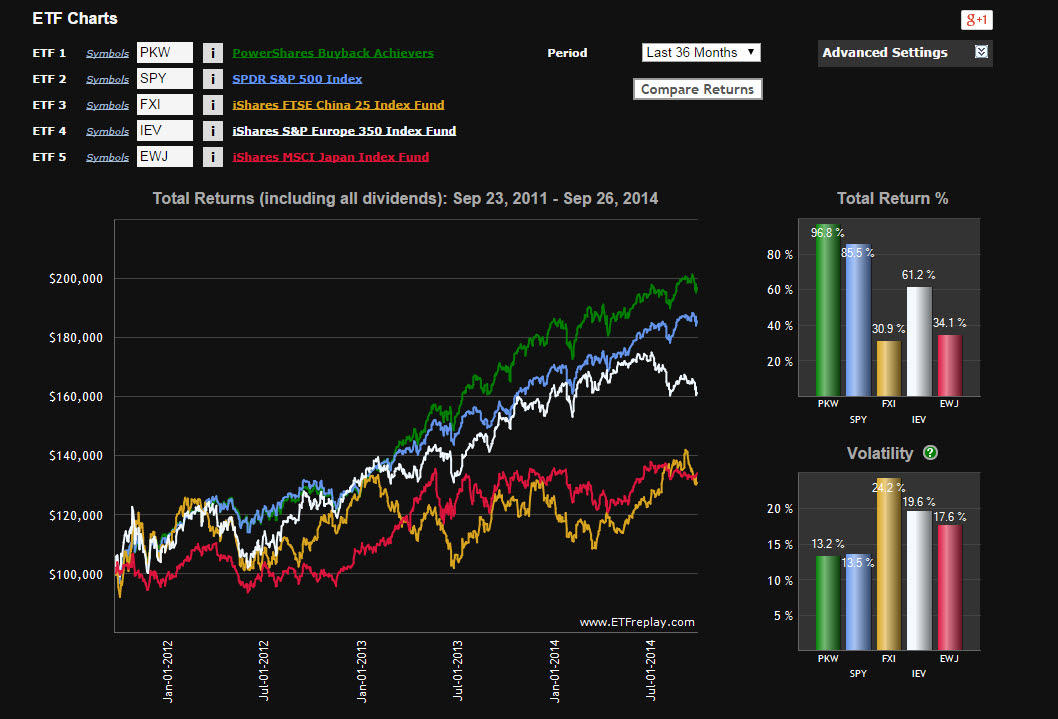Click the ETF 1 Symbols link
Screen dimensions: 1058x719
(x=107, y=53)
